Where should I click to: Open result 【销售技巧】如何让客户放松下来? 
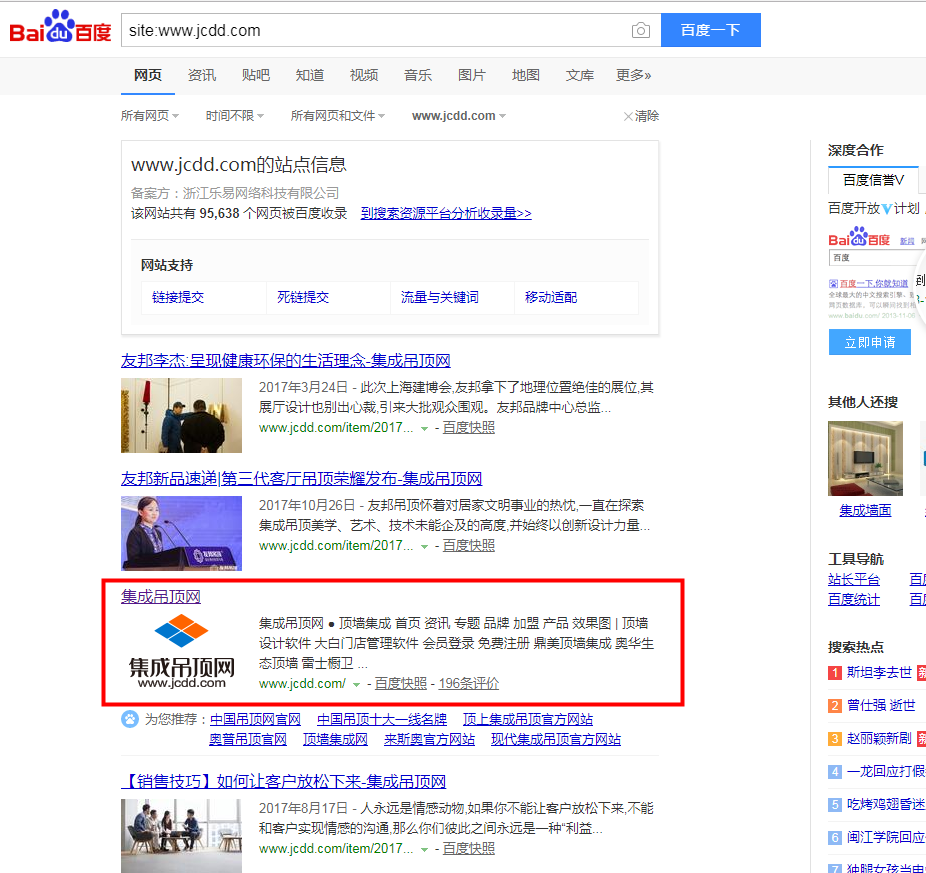coord(283,782)
